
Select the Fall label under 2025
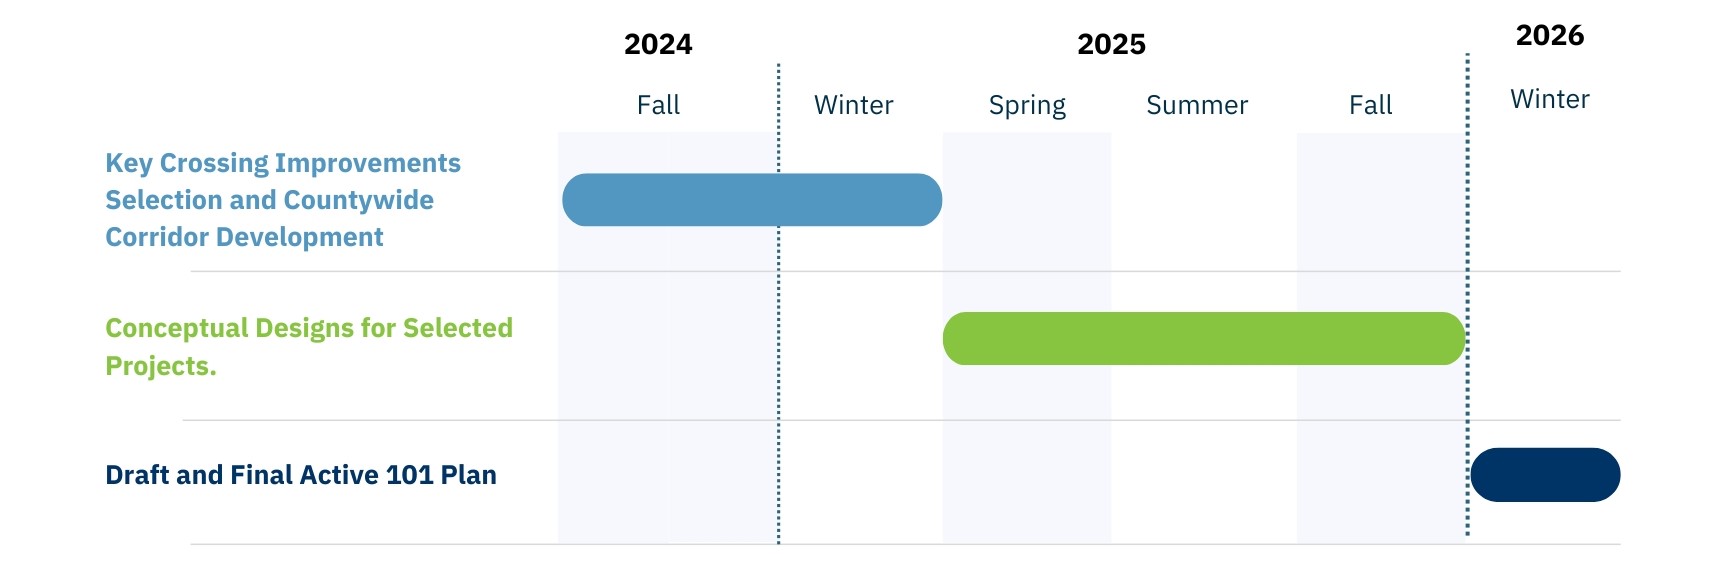[1370, 105]
